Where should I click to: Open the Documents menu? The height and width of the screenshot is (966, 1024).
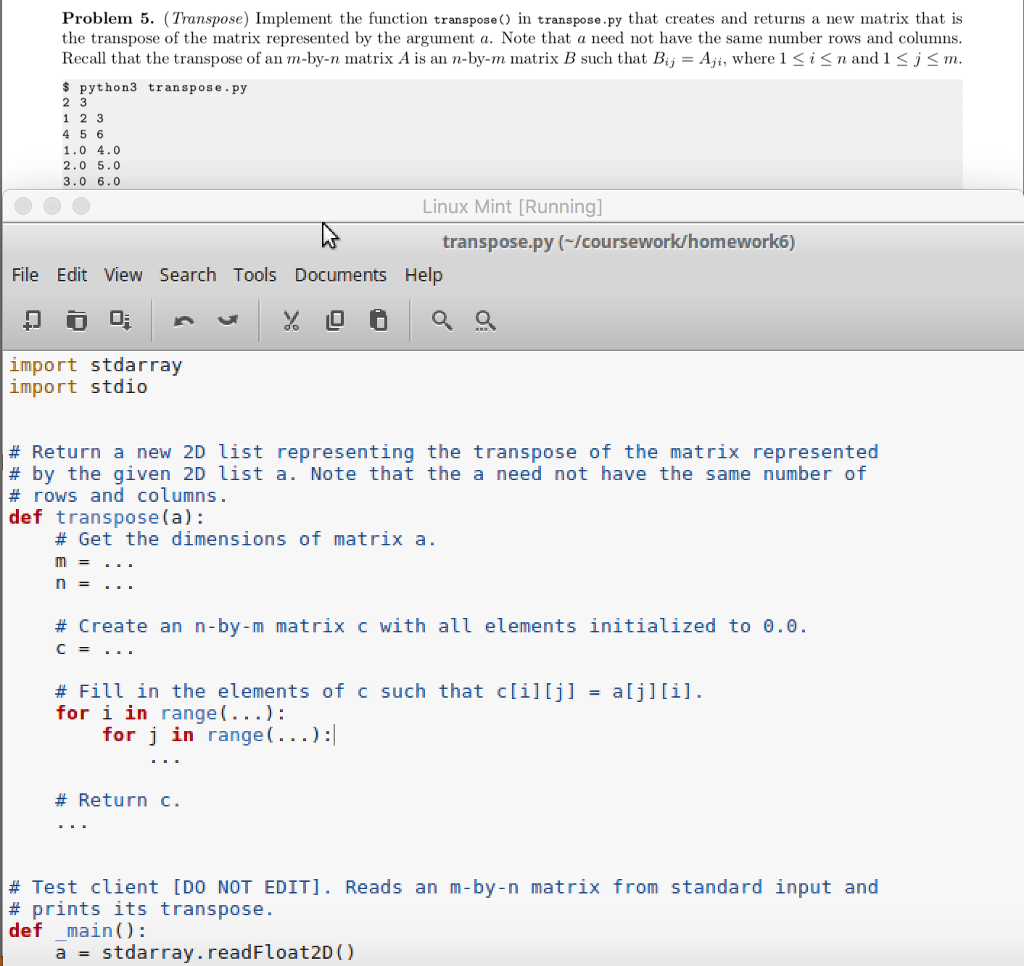[x=341, y=275]
